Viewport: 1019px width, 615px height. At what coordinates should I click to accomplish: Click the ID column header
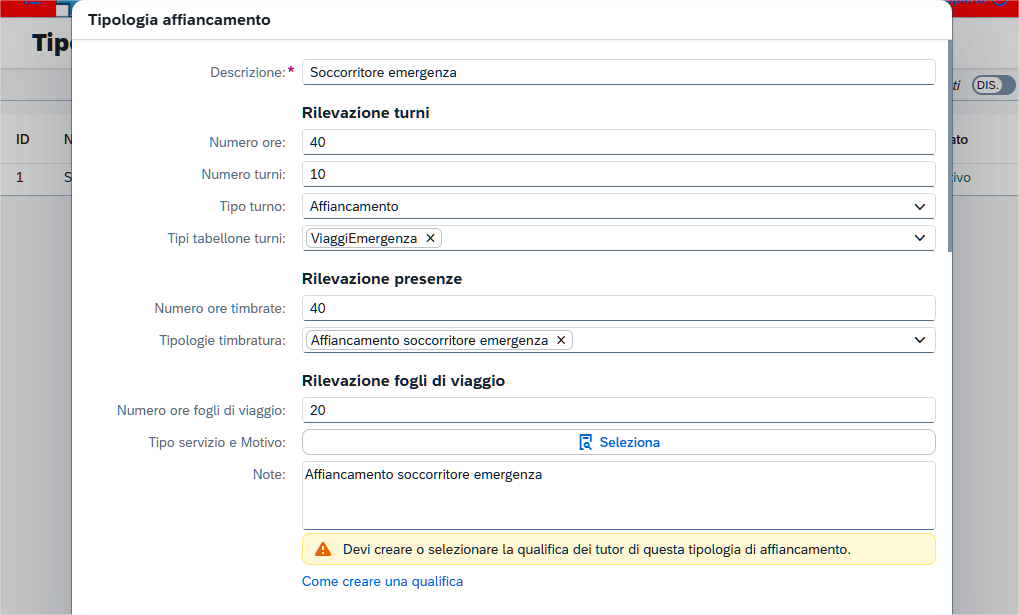point(23,140)
